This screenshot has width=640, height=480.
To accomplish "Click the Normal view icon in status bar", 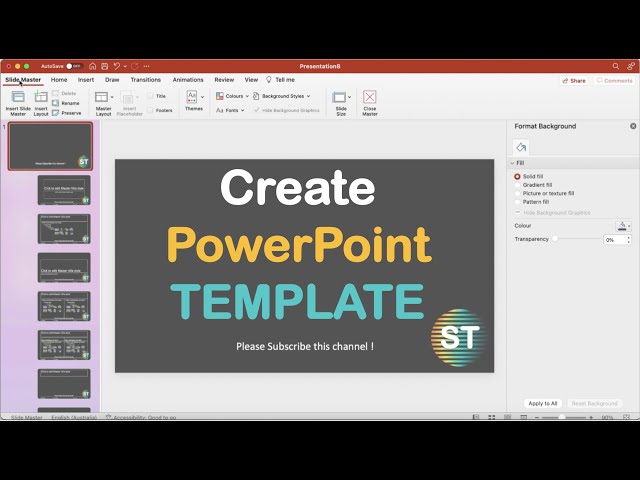I will pyautogui.click(x=476, y=417).
